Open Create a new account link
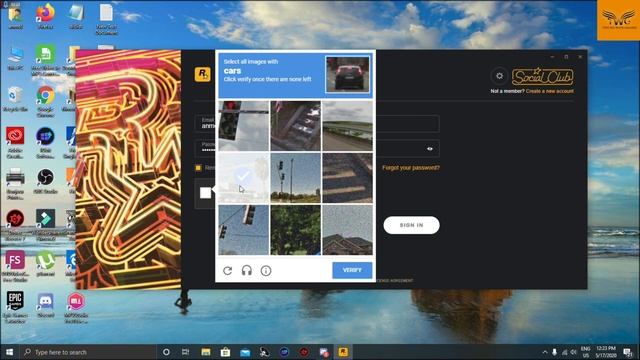The image size is (640, 360). tap(549, 91)
